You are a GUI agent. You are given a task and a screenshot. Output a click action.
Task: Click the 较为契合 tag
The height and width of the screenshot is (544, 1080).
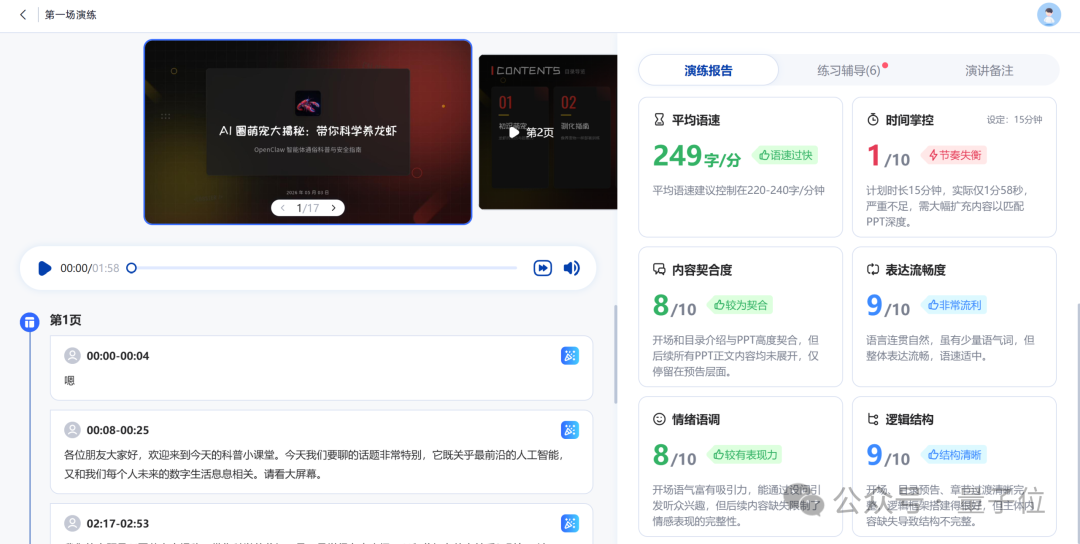pos(740,304)
